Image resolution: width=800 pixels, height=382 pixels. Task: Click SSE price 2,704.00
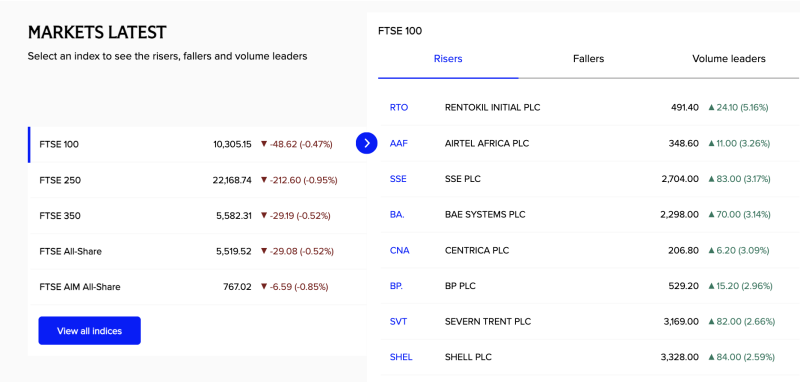coord(680,179)
